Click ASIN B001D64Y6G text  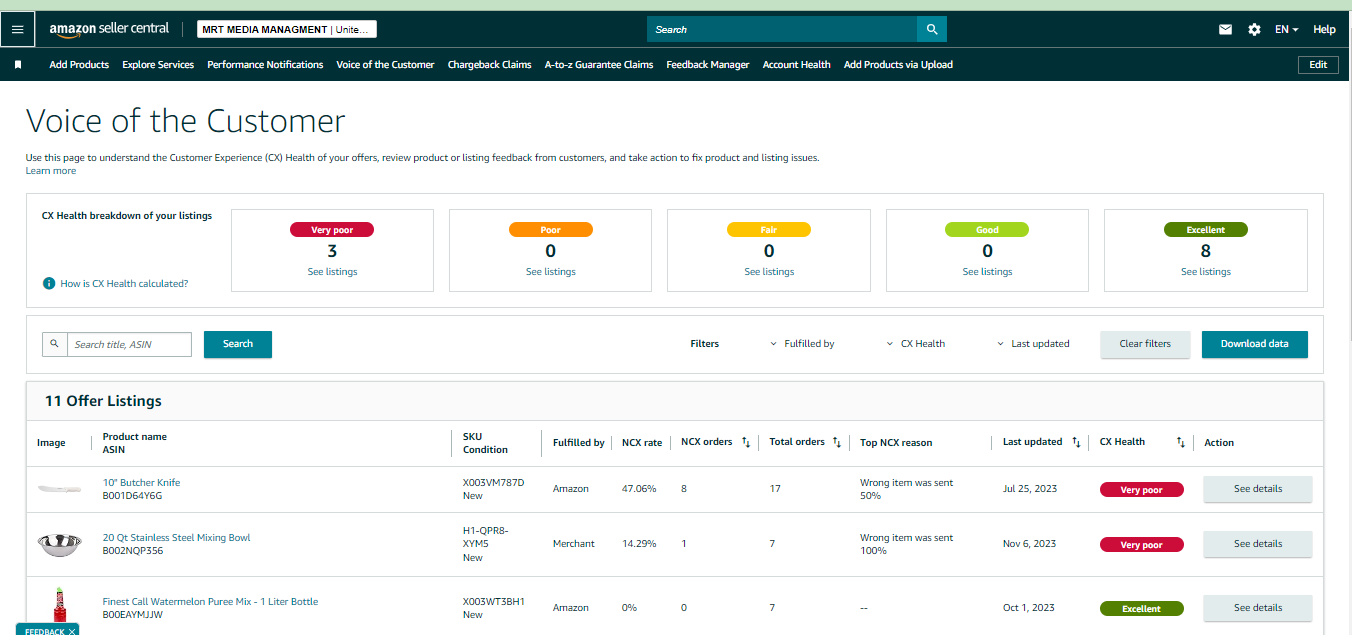pyautogui.click(x=132, y=496)
